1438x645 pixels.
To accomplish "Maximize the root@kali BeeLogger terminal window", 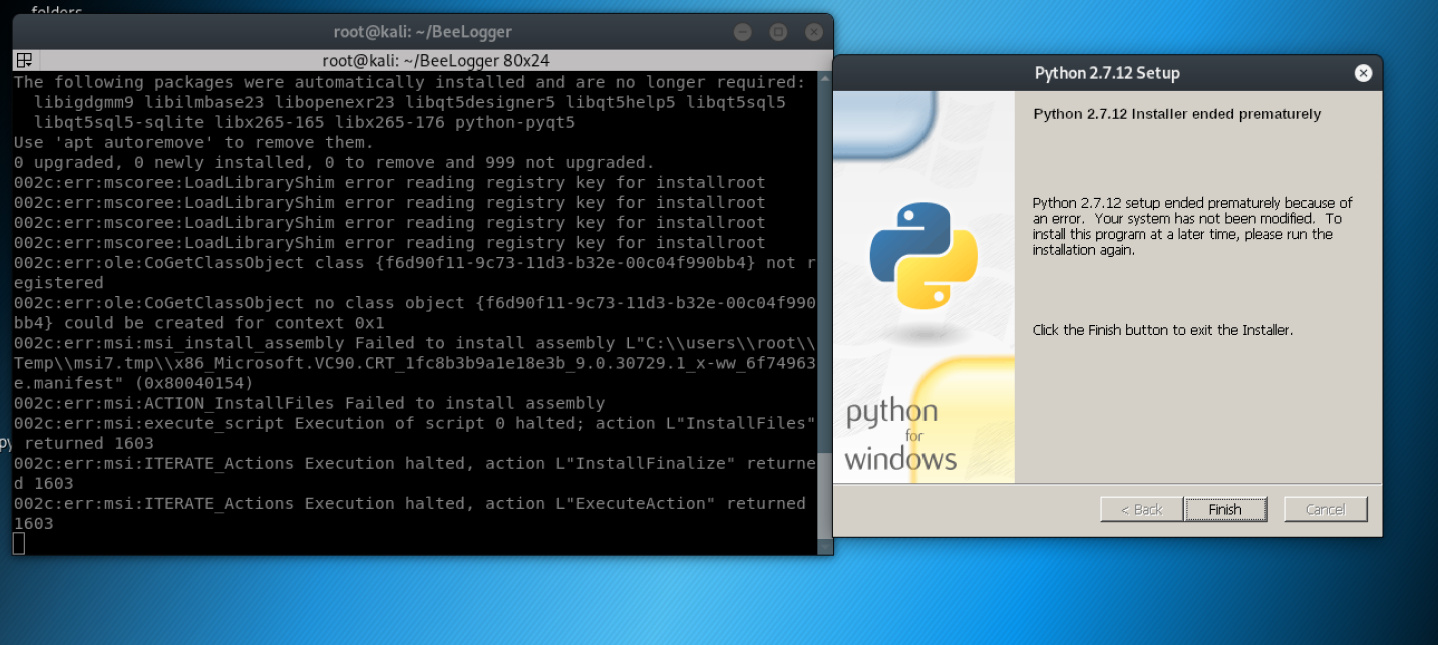I will pyautogui.click(x=779, y=32).
